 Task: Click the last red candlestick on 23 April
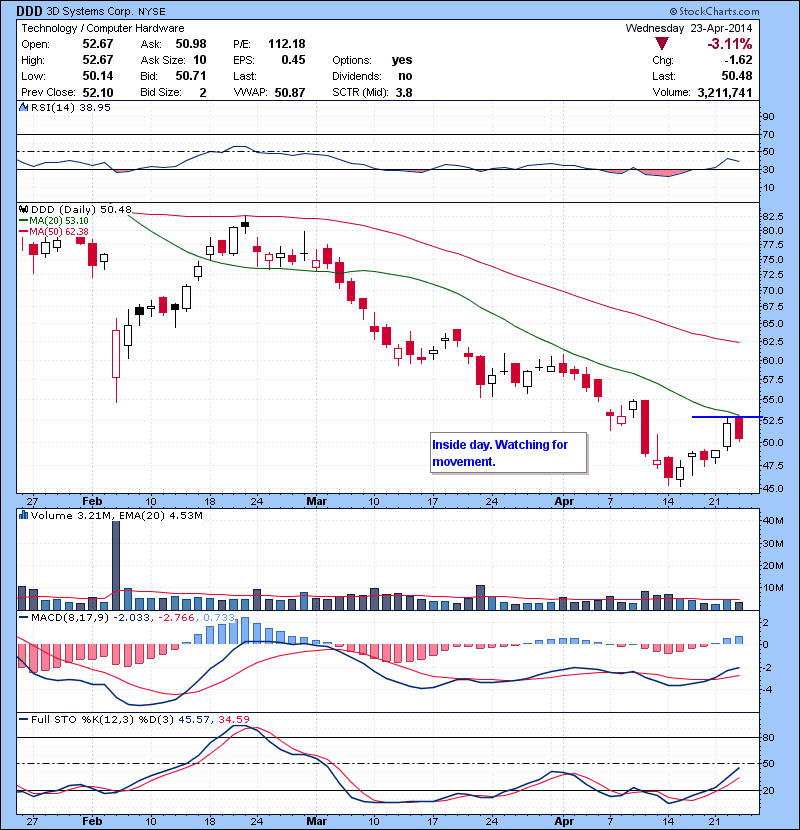(739, 428)
